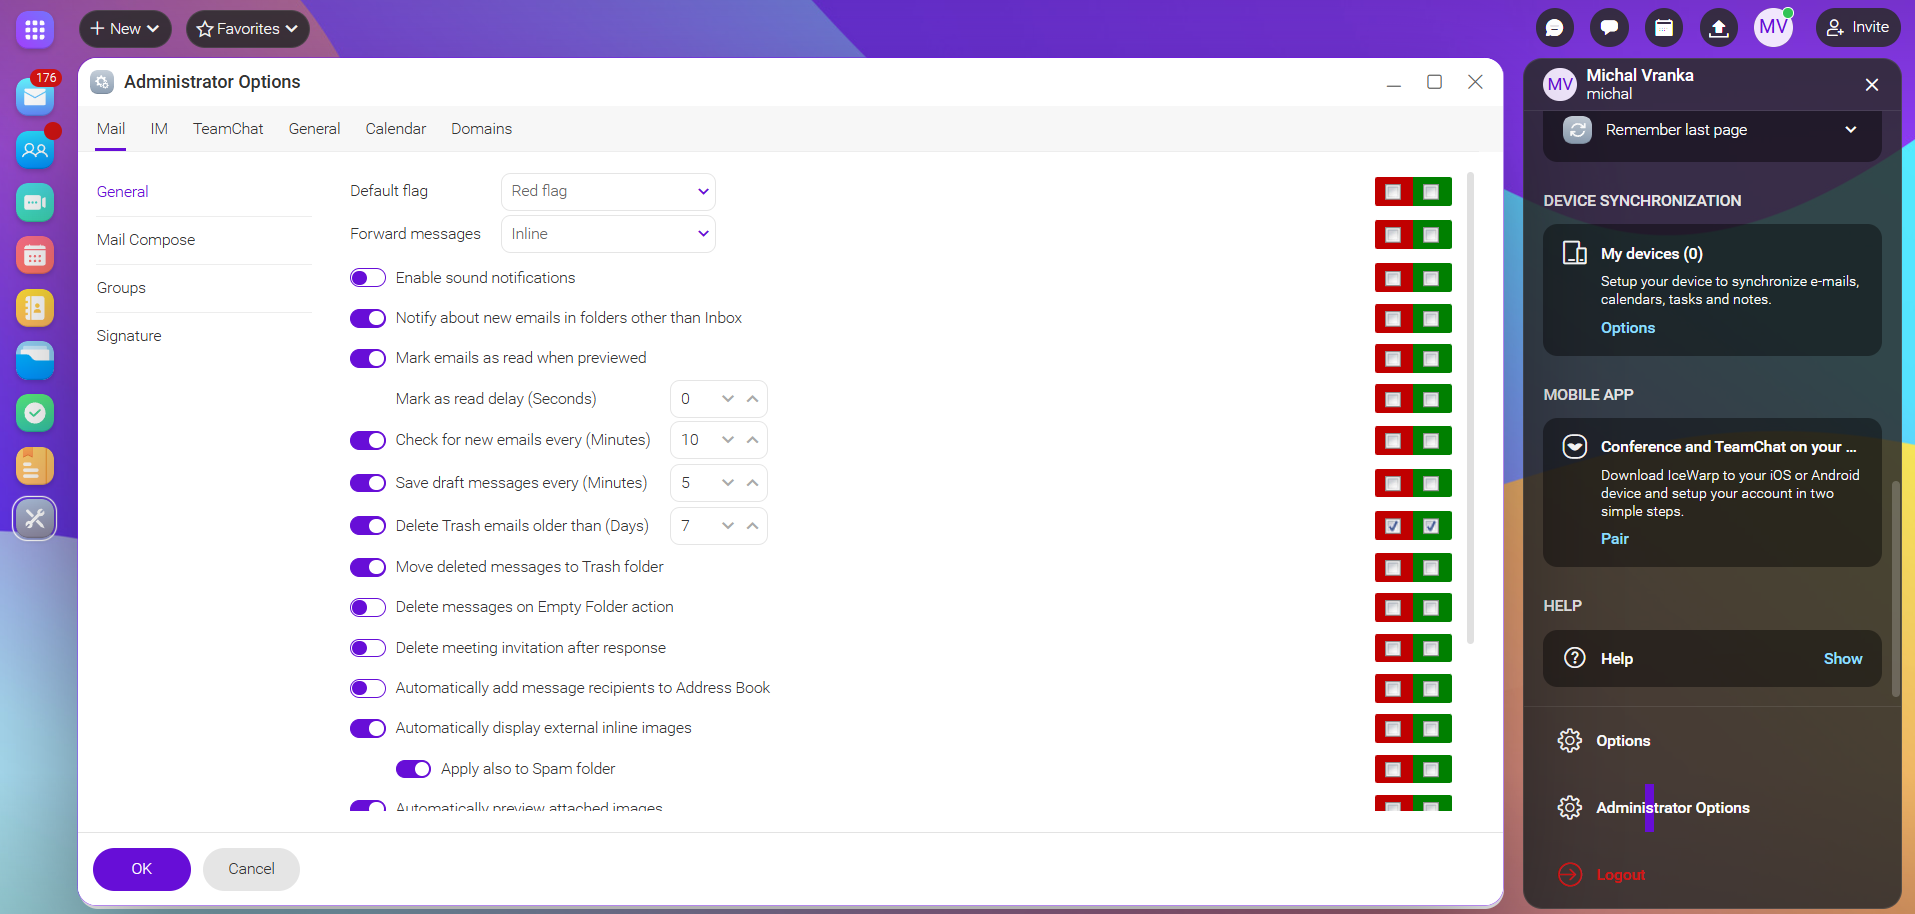Image resolution: width=1915 pixels, height=914 pixels.
Task: Switch to the Domains tab
Action: point(481,129)
